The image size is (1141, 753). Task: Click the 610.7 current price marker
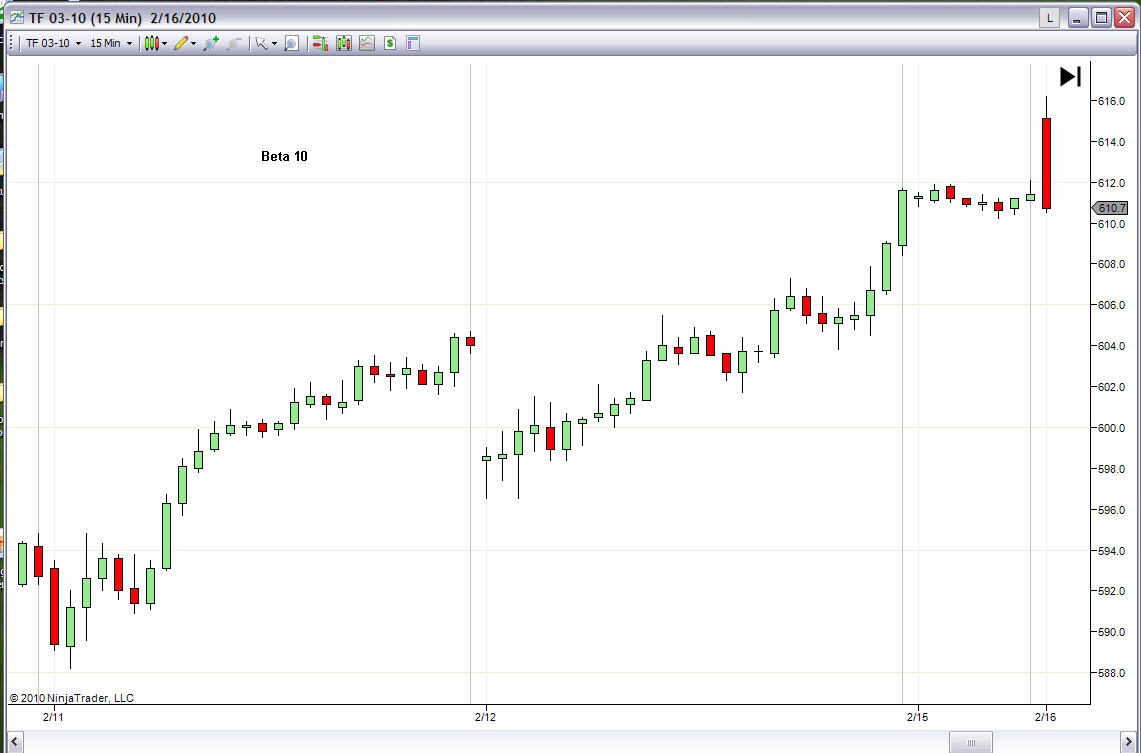pos(1110,208)
